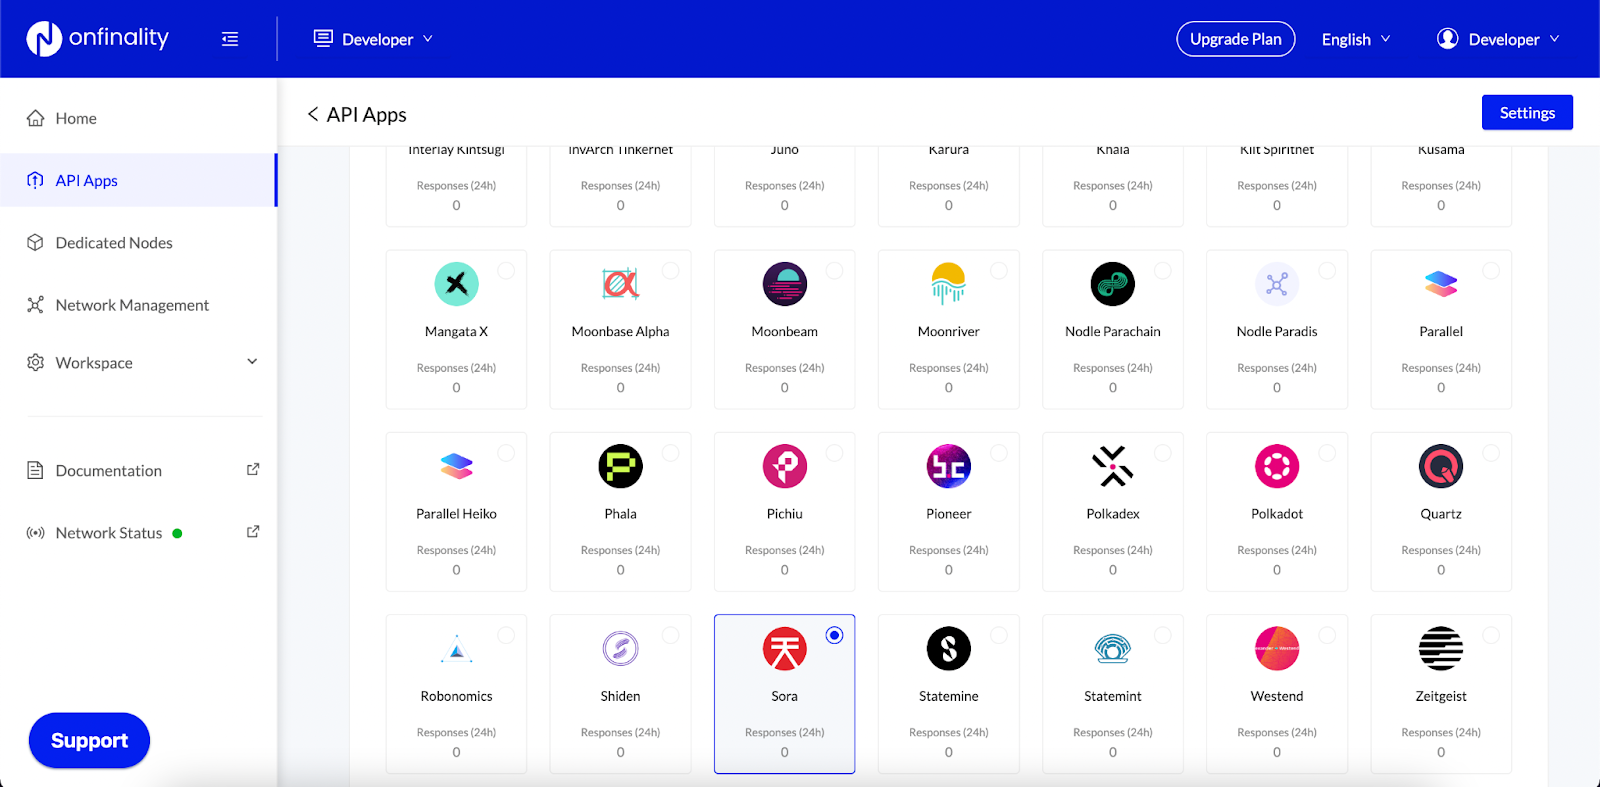Click the Quartz network icon
The height and width of the screenshot is (787, 1600).
[x=1441, y=466]
